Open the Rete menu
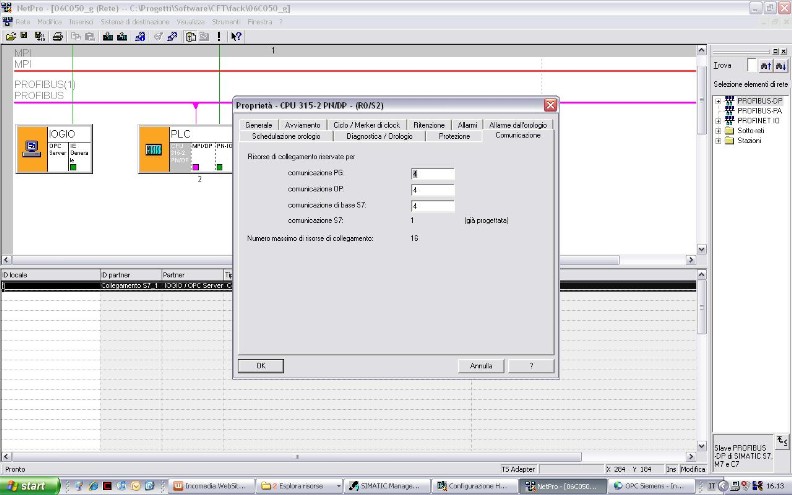 [x=23, y=22]
